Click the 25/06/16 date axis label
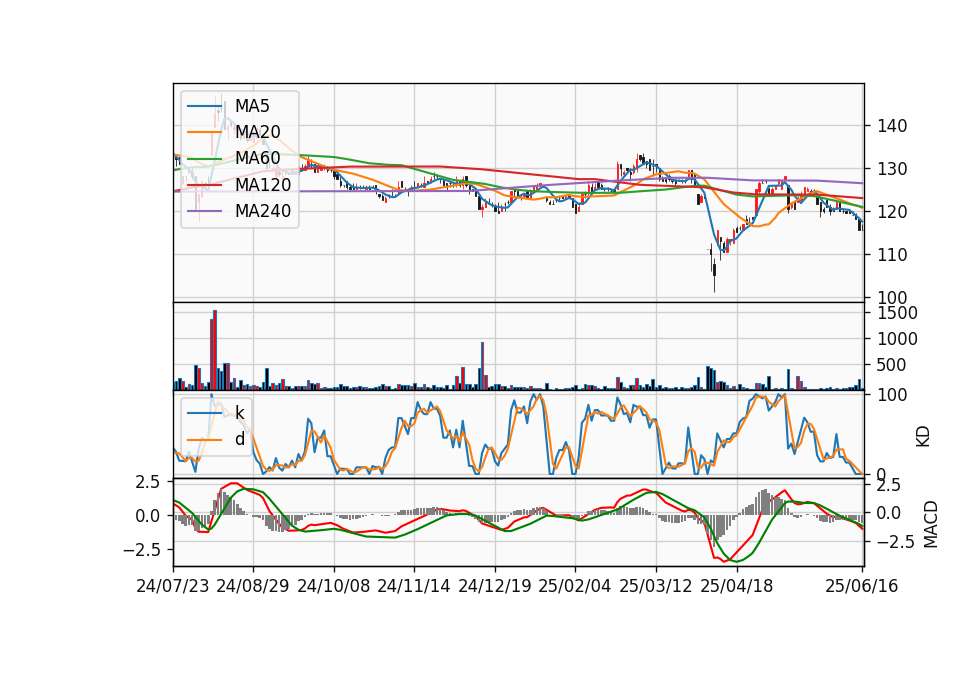The image size is (960, 690). point(861,586)
